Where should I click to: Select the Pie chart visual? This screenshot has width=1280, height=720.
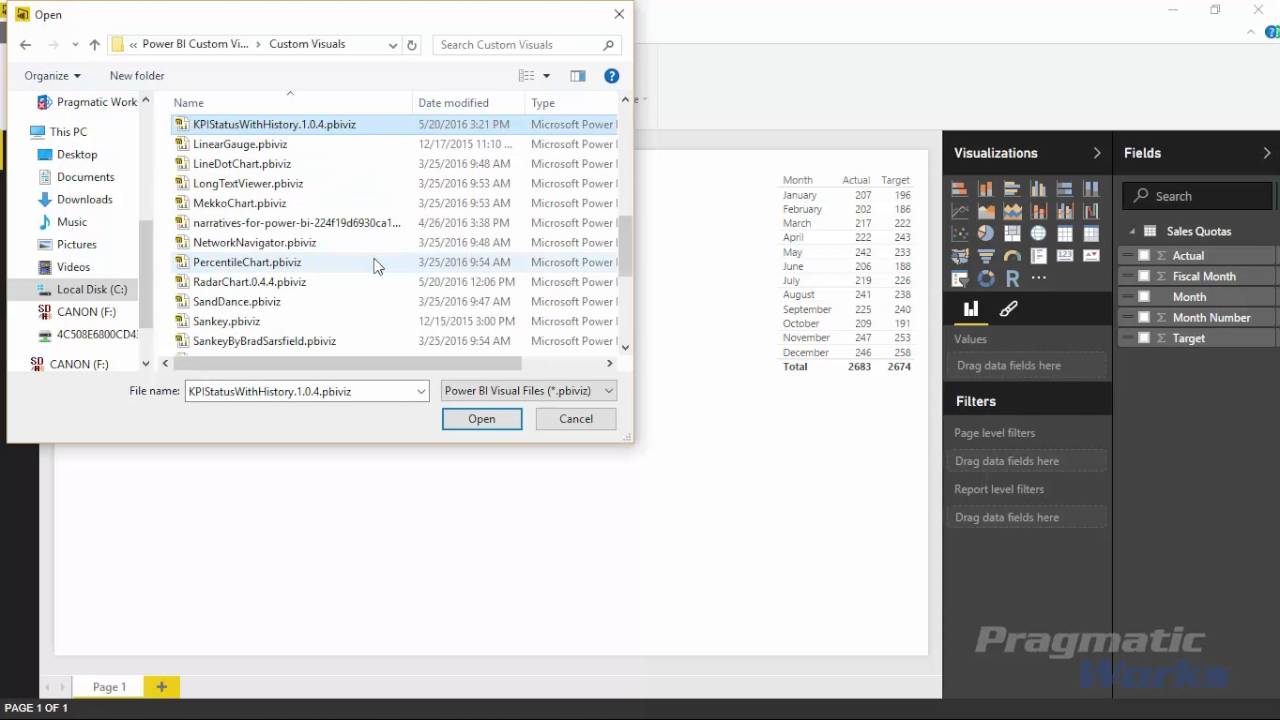986,233
